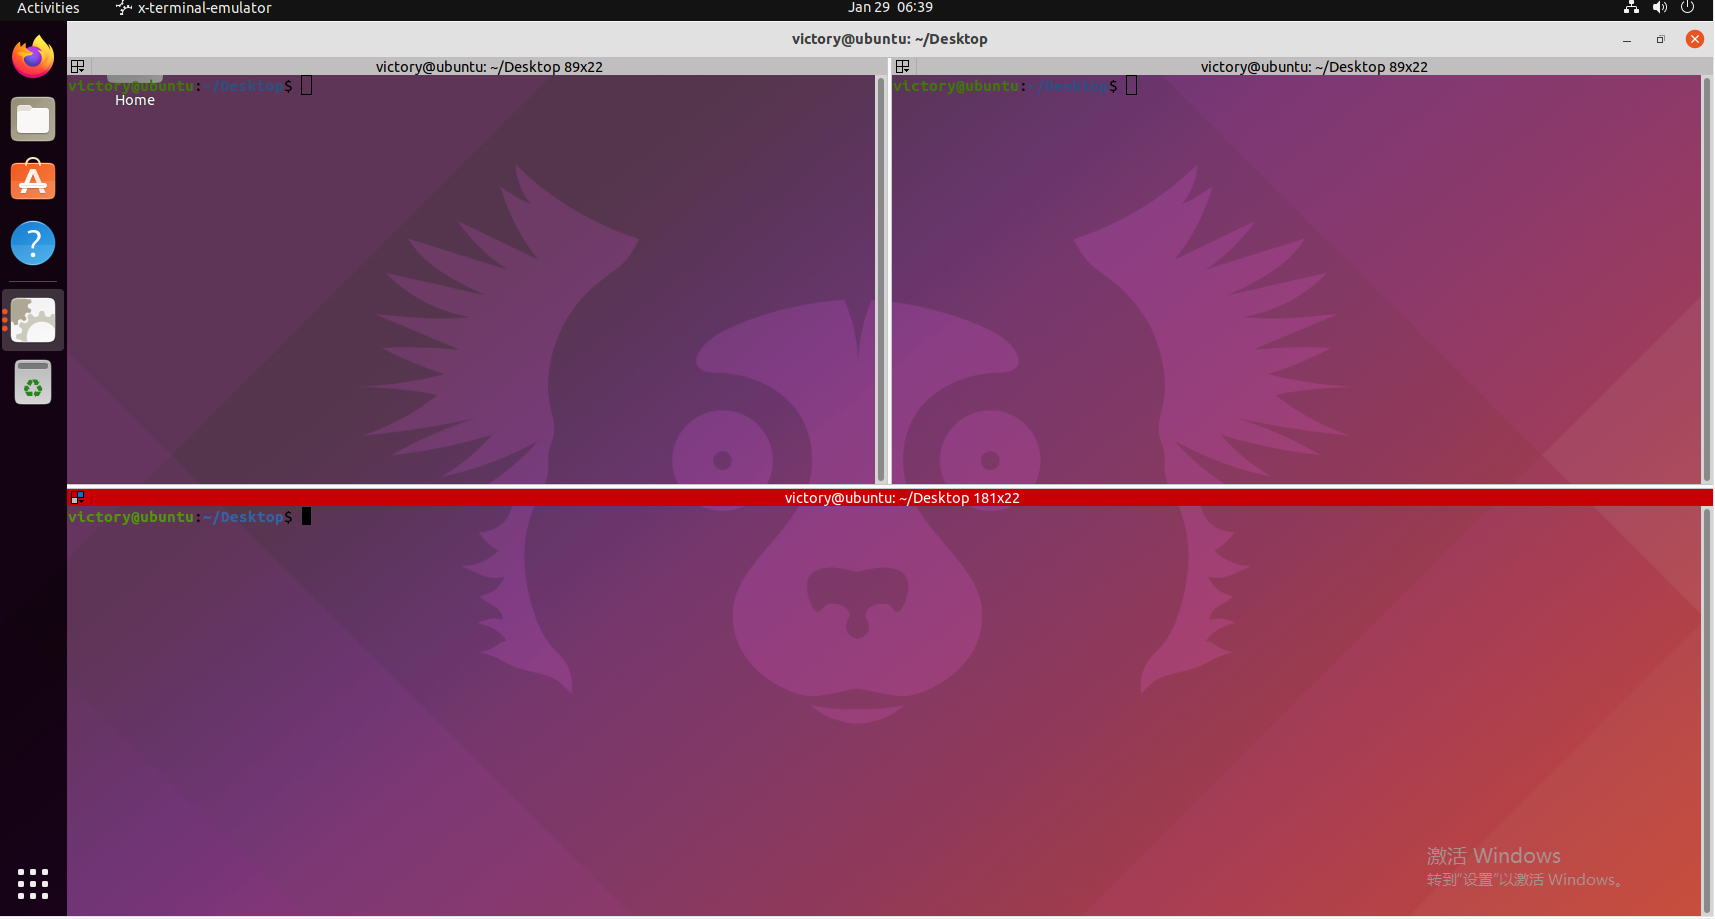Close the terminal window
The width and height of the screenshot is (1715, 919).
click(x=1695, y=39)
